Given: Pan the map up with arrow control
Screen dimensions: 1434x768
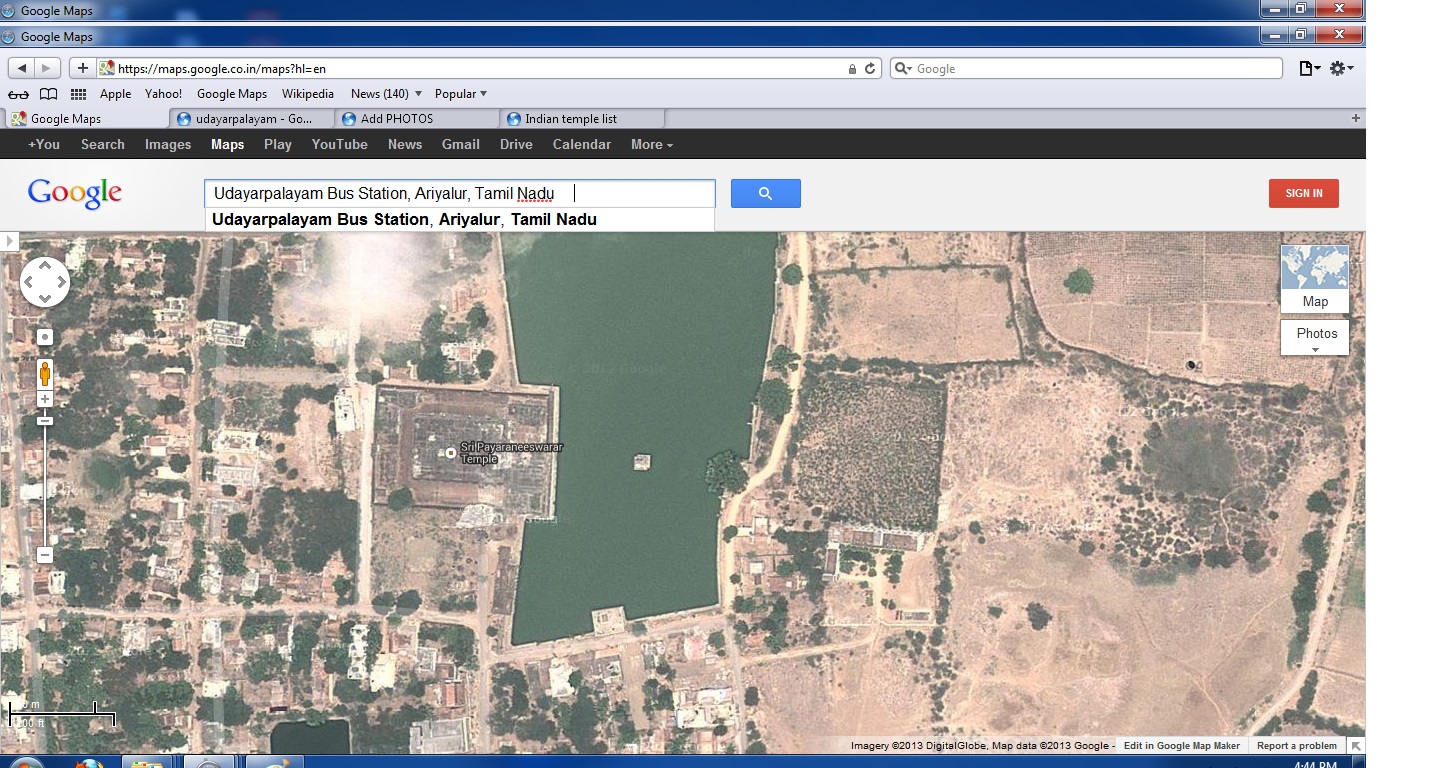Looking at the screenshot, I should point(45,265).
